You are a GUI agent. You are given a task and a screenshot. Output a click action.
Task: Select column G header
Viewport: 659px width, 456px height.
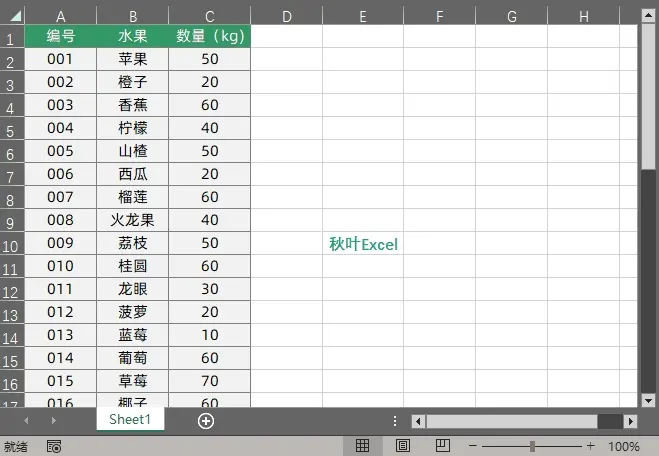[x=511, y=16]
